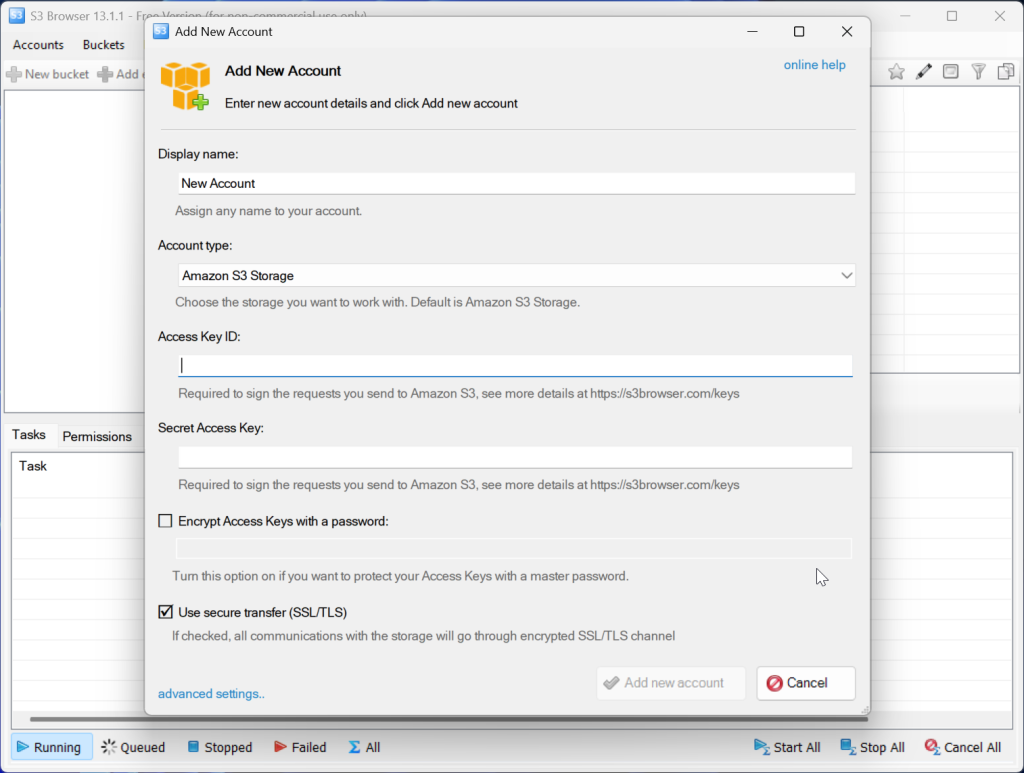This screenshot has width=1024, height=773.
Task: Click the pencil edit icon in toolbar
Action: tap(924, 72)
